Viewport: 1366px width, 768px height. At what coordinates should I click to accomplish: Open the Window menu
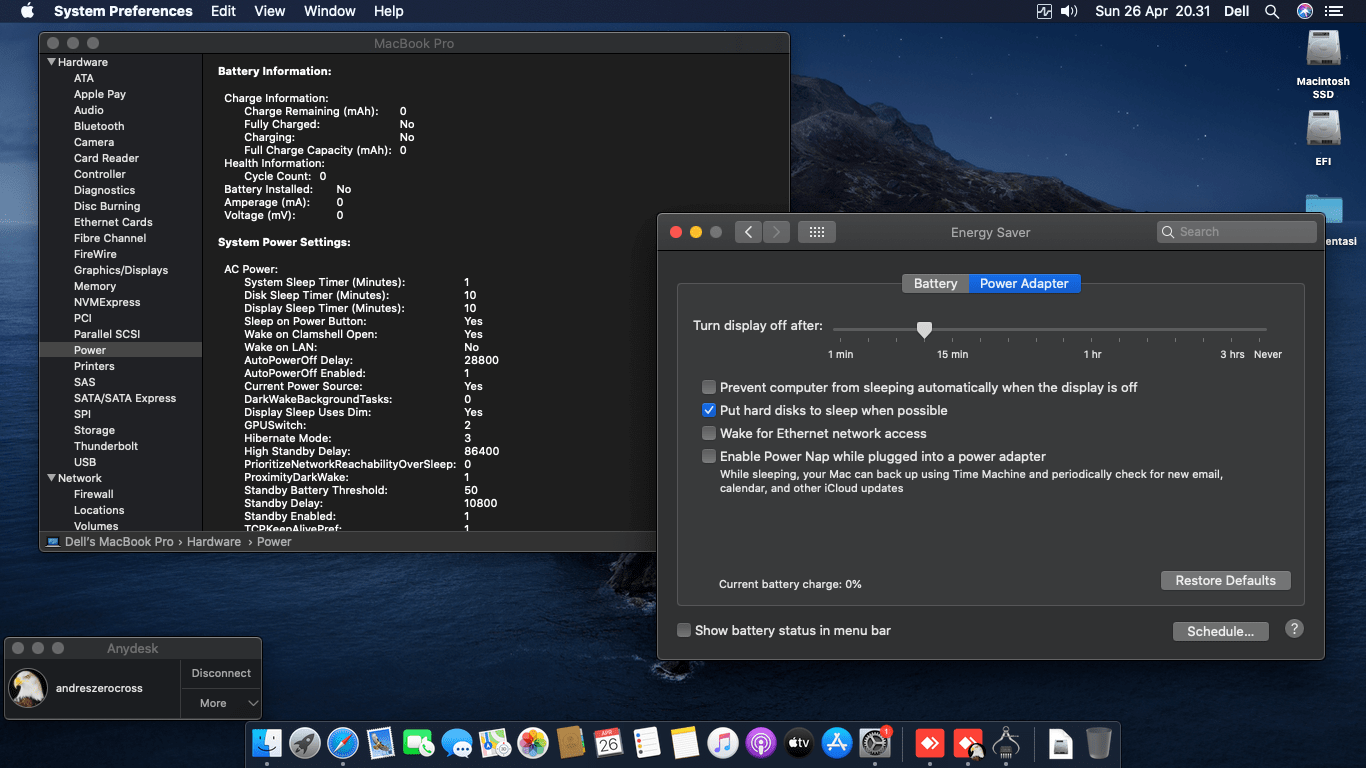[329, 11]
